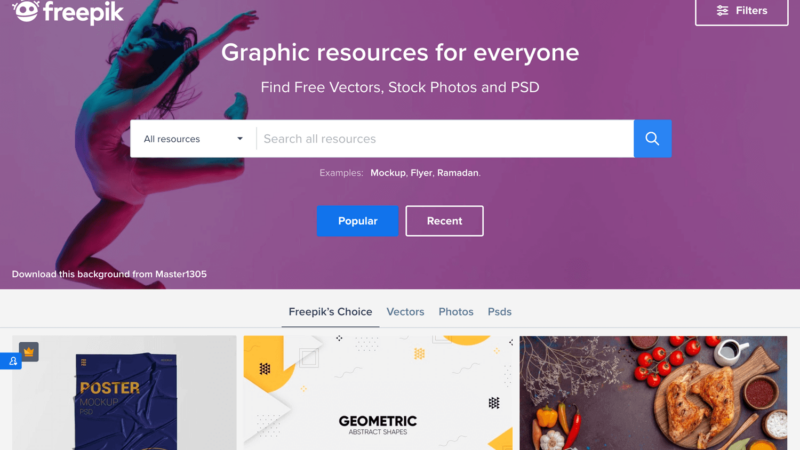This screenshot has width=800, height=450.
Task: Select the Popular button
Action: (358, 221)
